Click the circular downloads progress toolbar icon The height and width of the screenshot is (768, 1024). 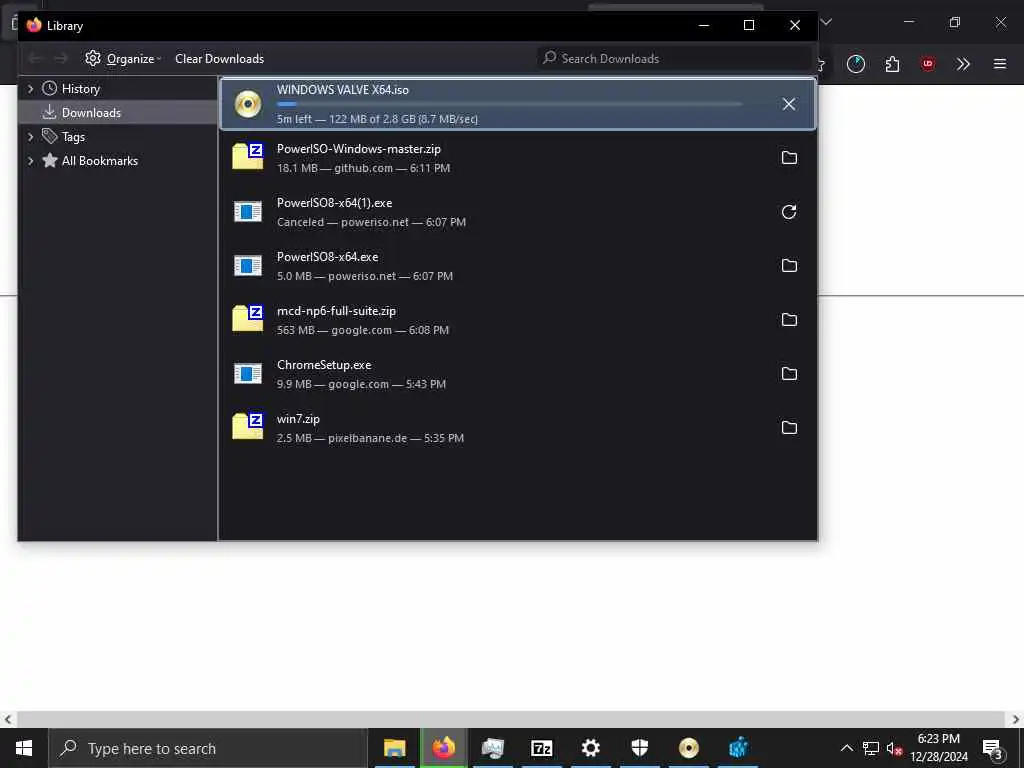coord(856,64)
